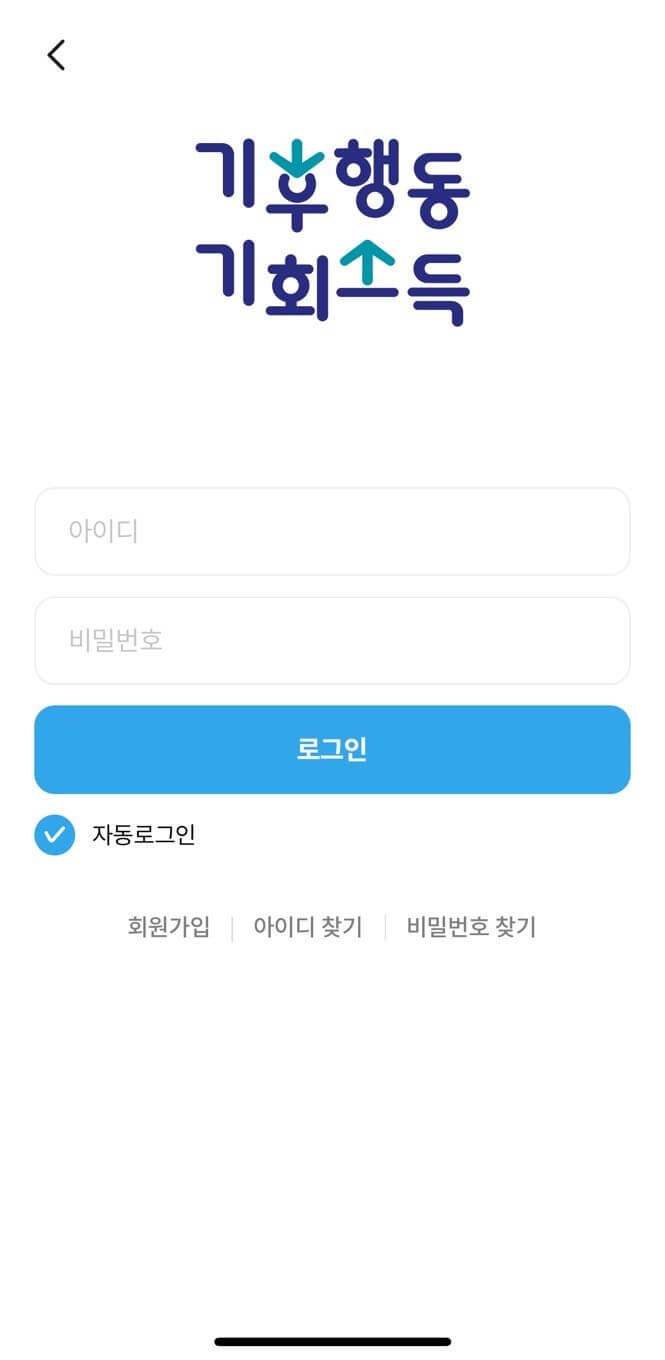This screenshot has width=665, height=1360.
Task: Click inside the 아이디 username field
Action: pos(332,532)
